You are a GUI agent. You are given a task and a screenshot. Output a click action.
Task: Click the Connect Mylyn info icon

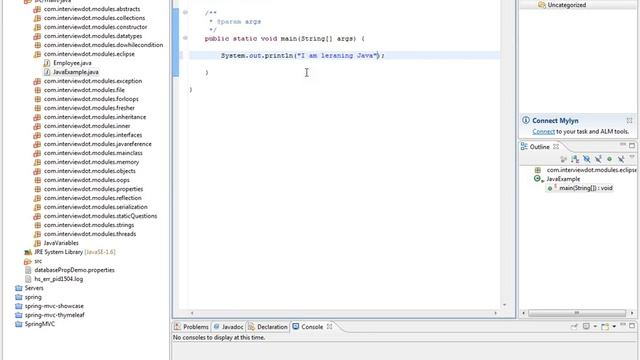[526, 120]
